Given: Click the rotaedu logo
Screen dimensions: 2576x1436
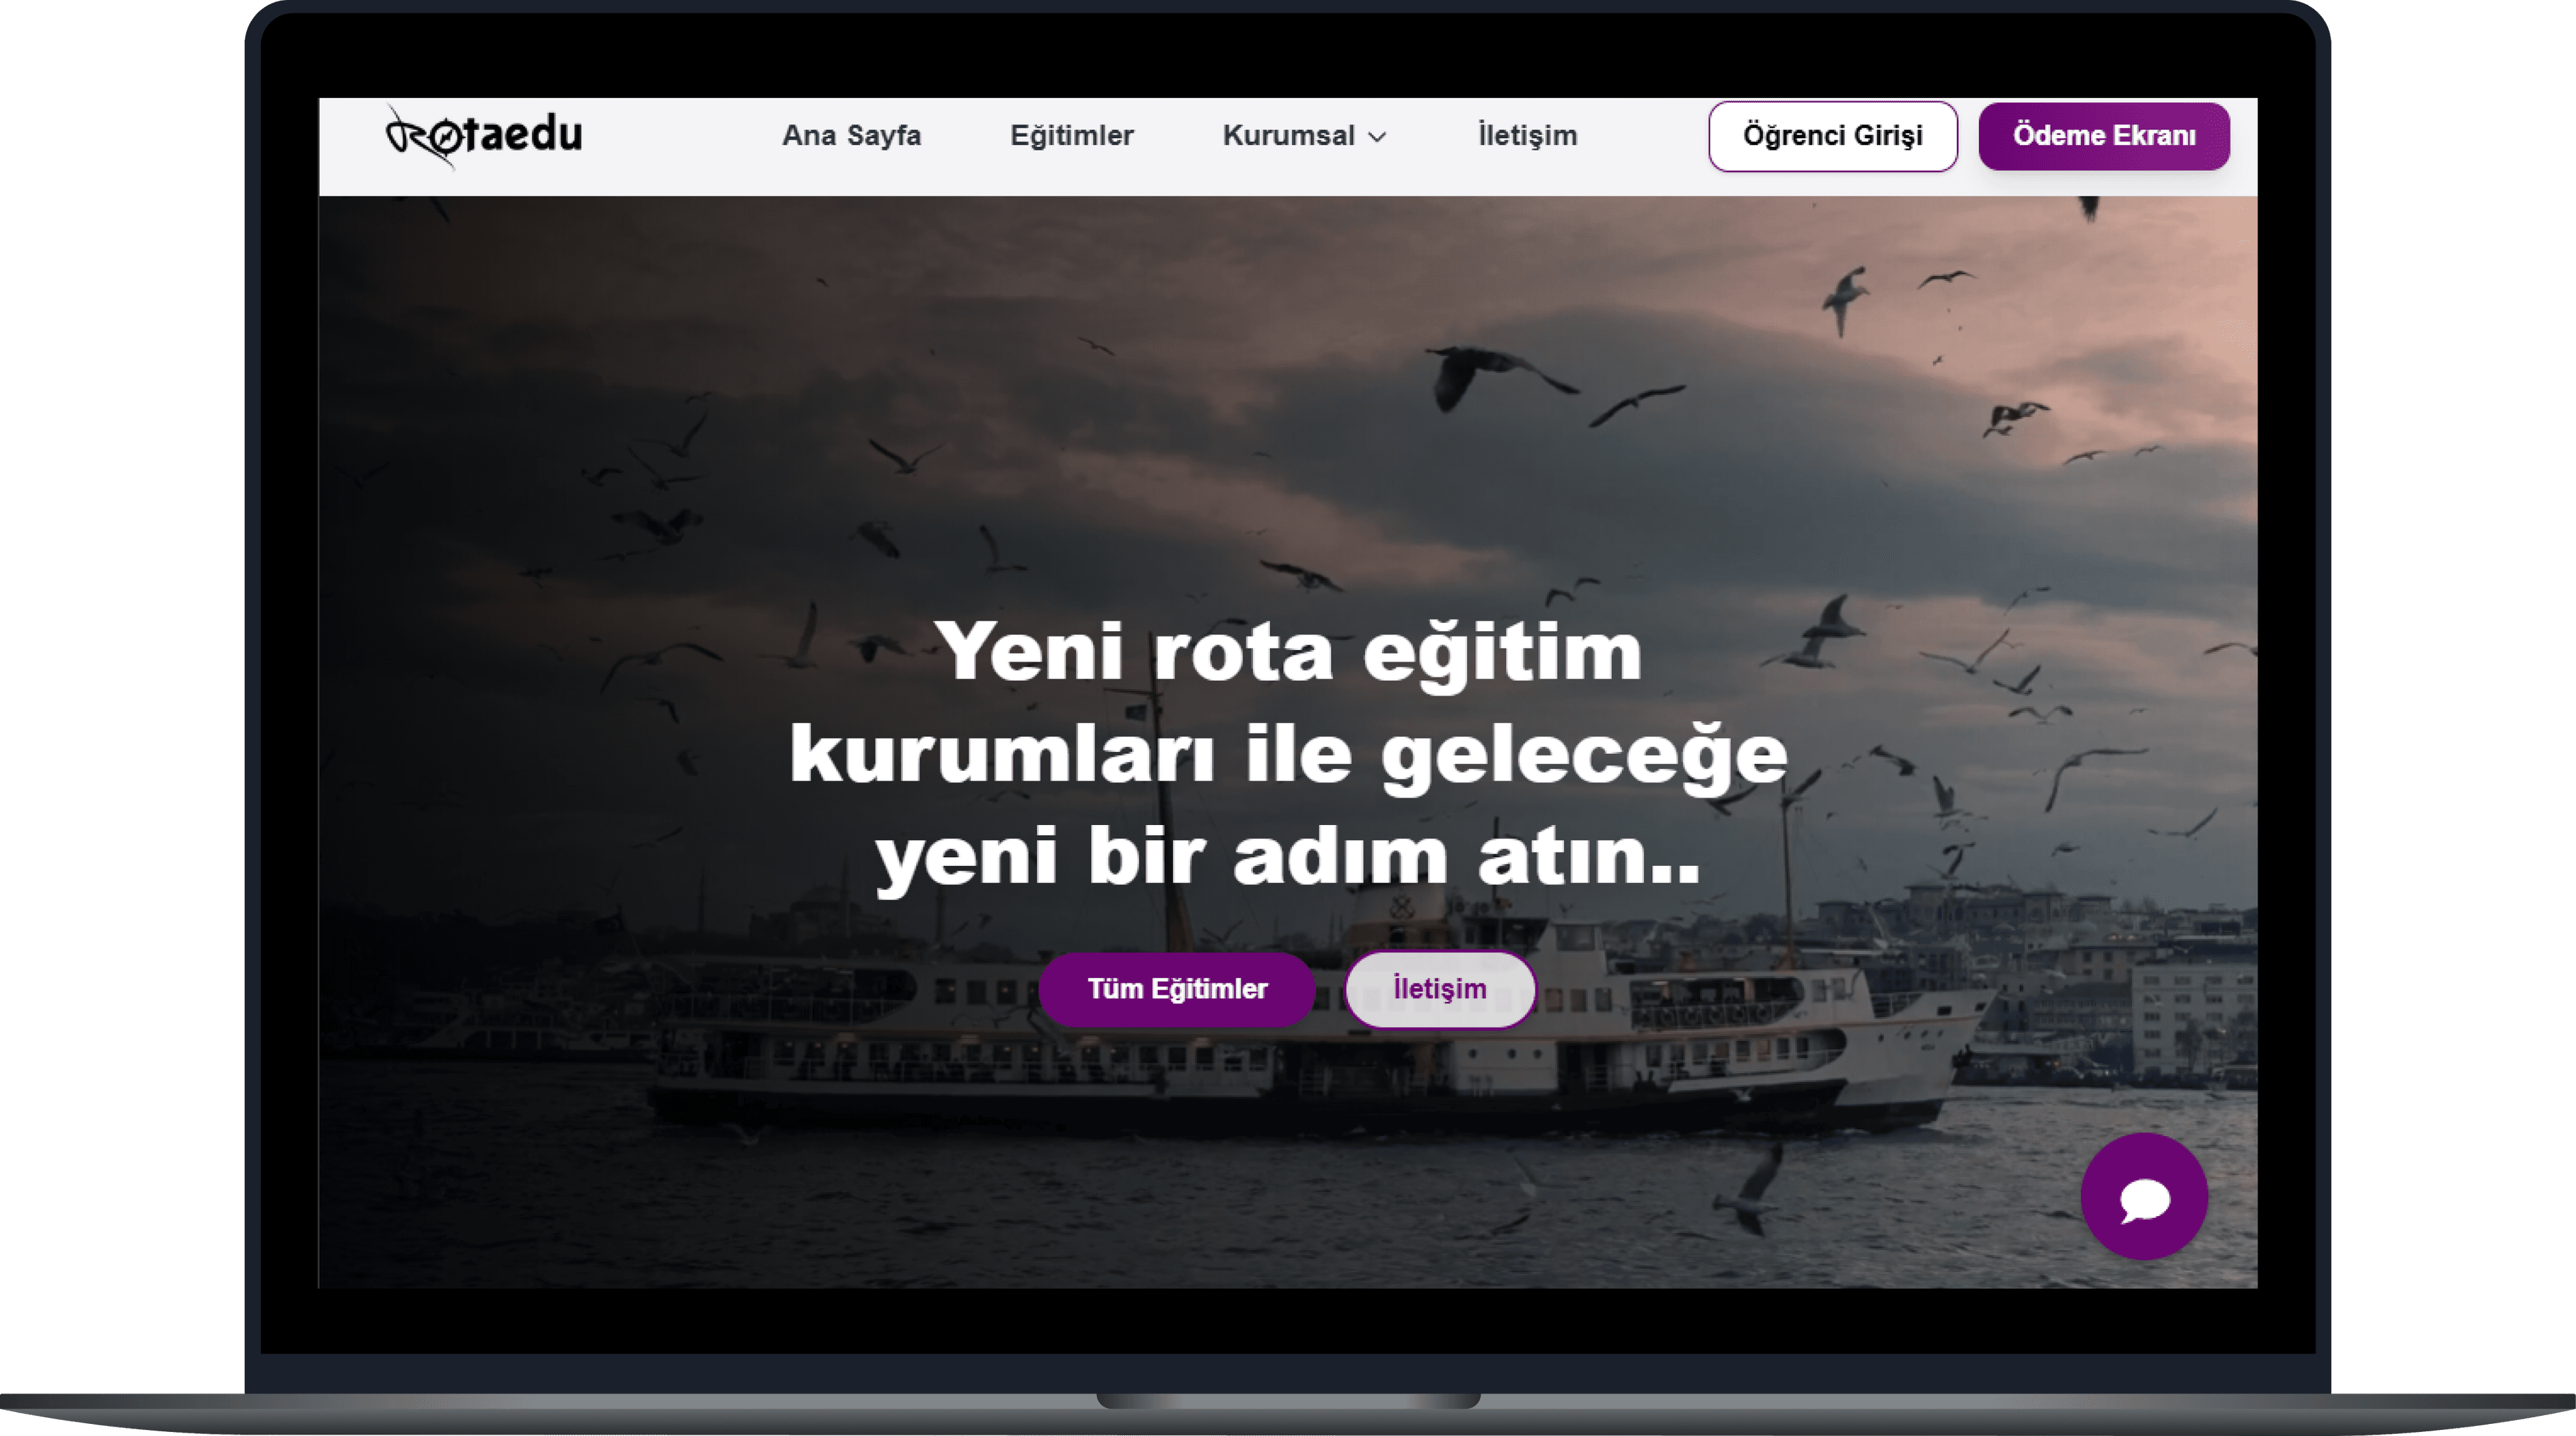Looking at the screenshot, I should (x=484, y=136).
